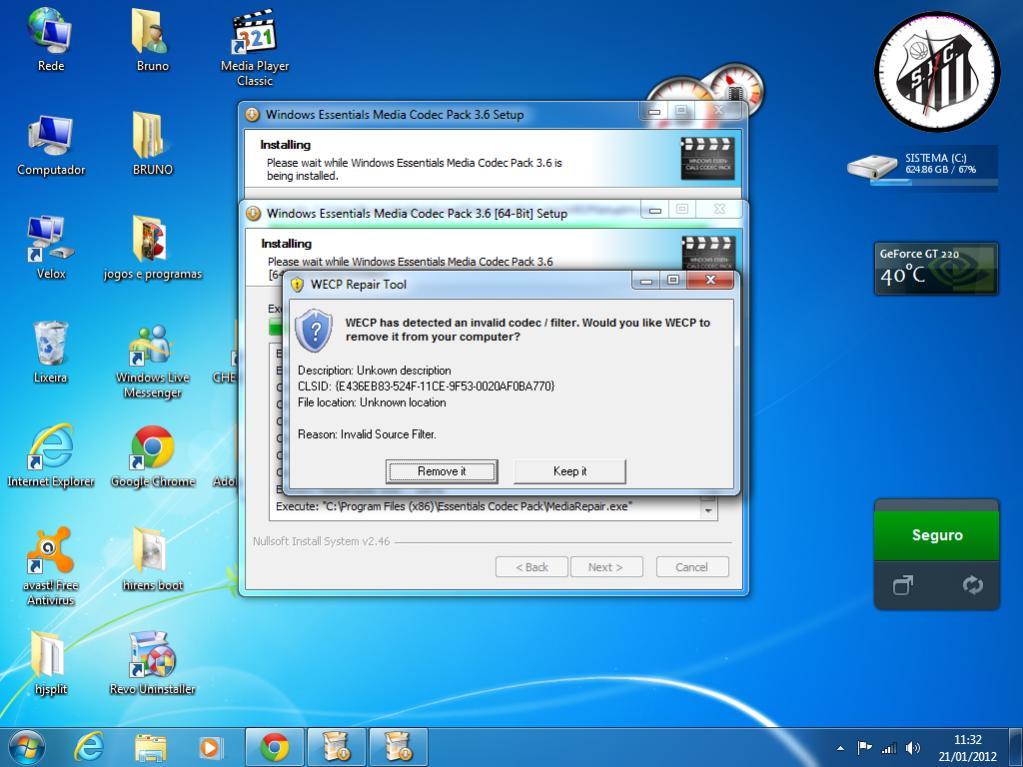Click the network signal tray icon

[x=888, y=747]
